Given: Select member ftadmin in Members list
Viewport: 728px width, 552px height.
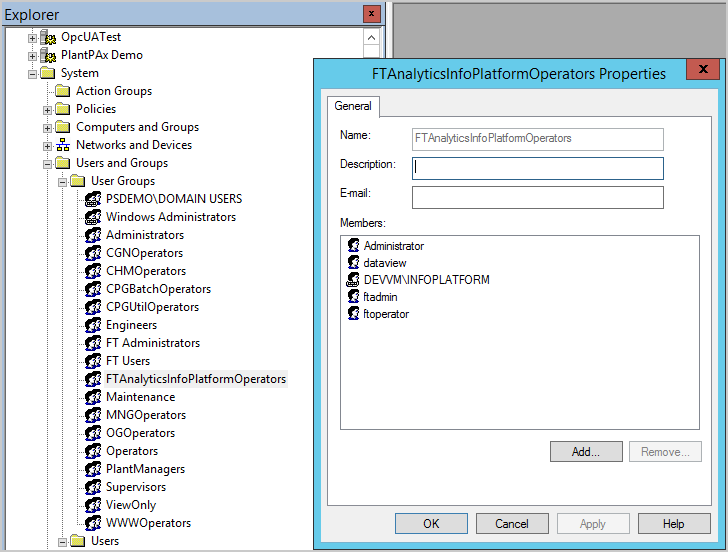Looking at the screenshot, I should (380, 297).
